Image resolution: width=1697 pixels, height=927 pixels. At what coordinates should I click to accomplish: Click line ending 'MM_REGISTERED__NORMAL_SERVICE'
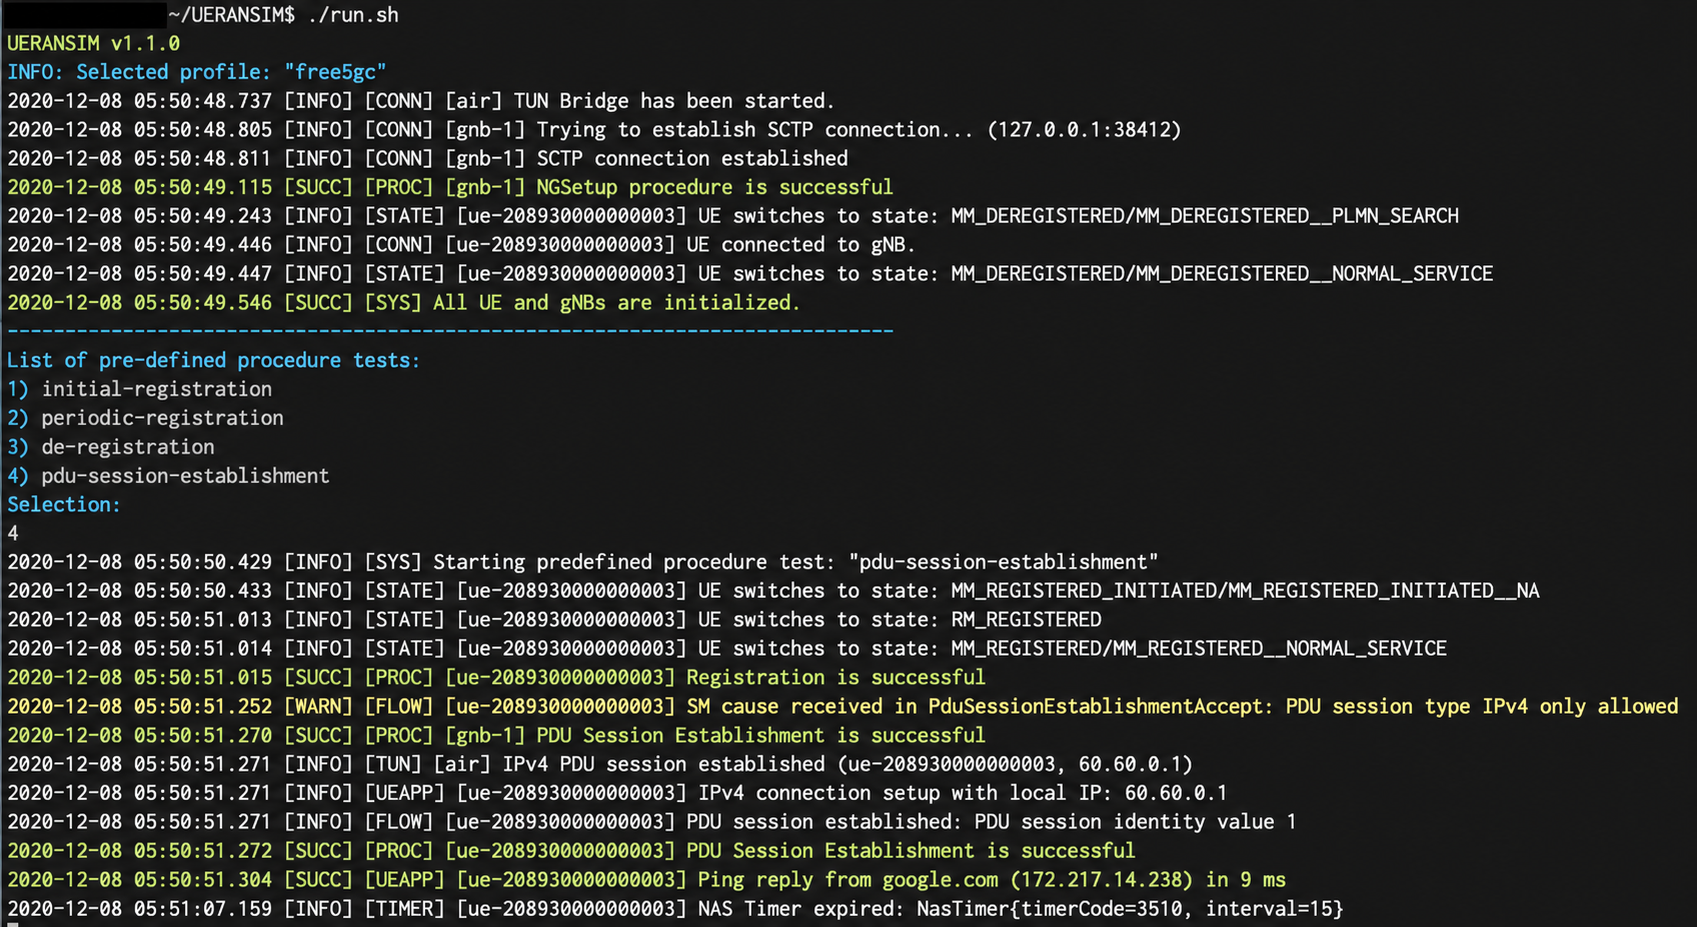pyautogui.click(x=727, y=649)
